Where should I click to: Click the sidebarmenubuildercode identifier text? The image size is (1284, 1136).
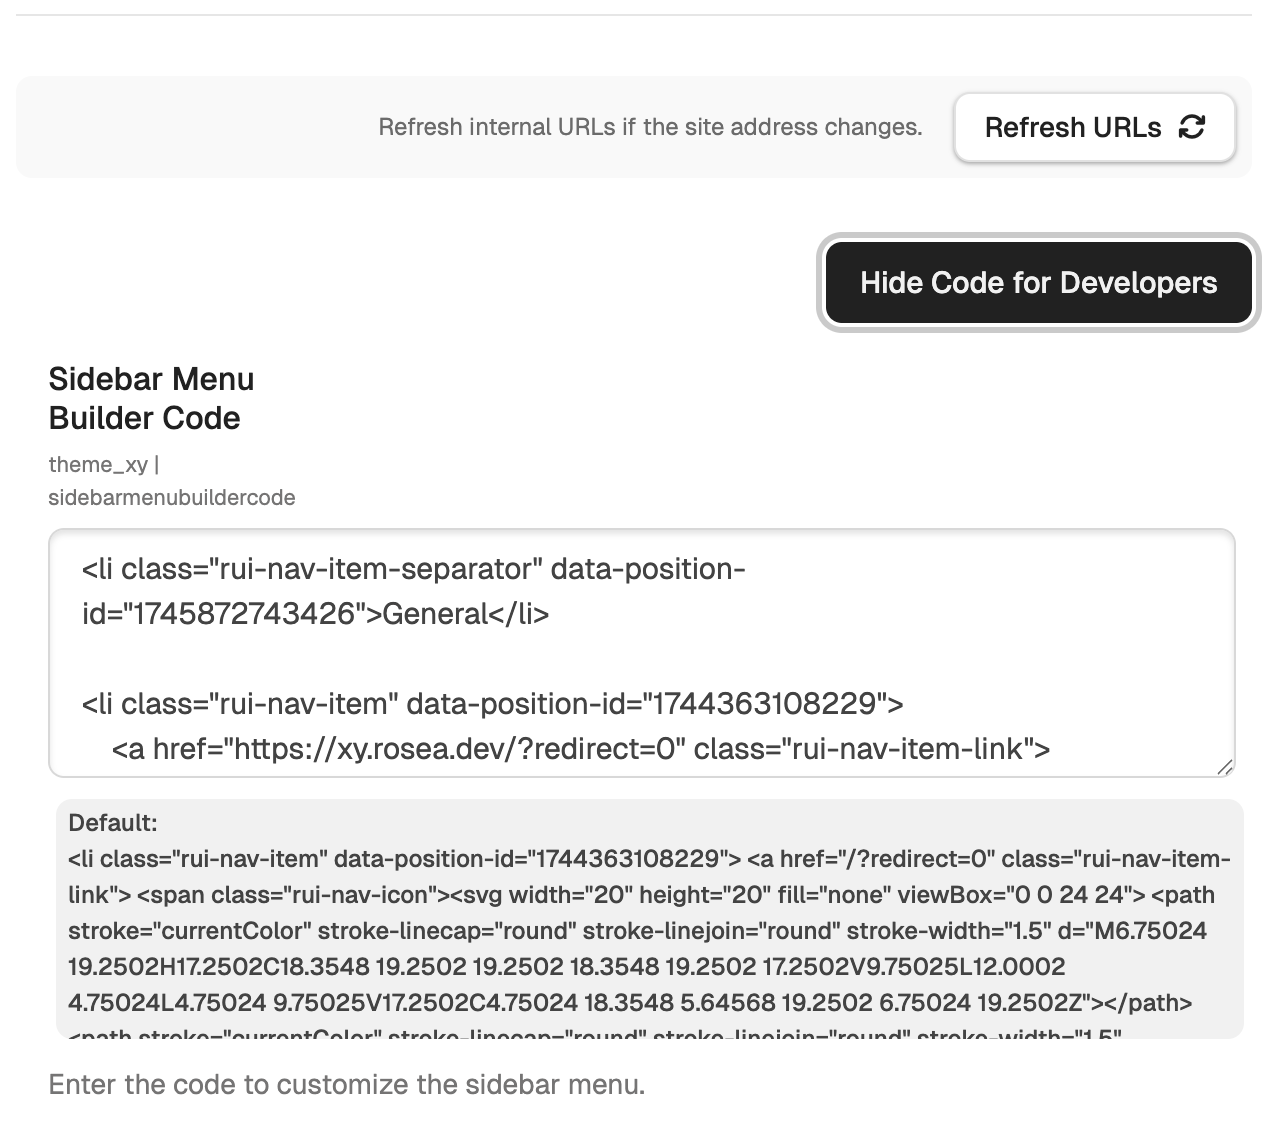click(x=172, y=497)
